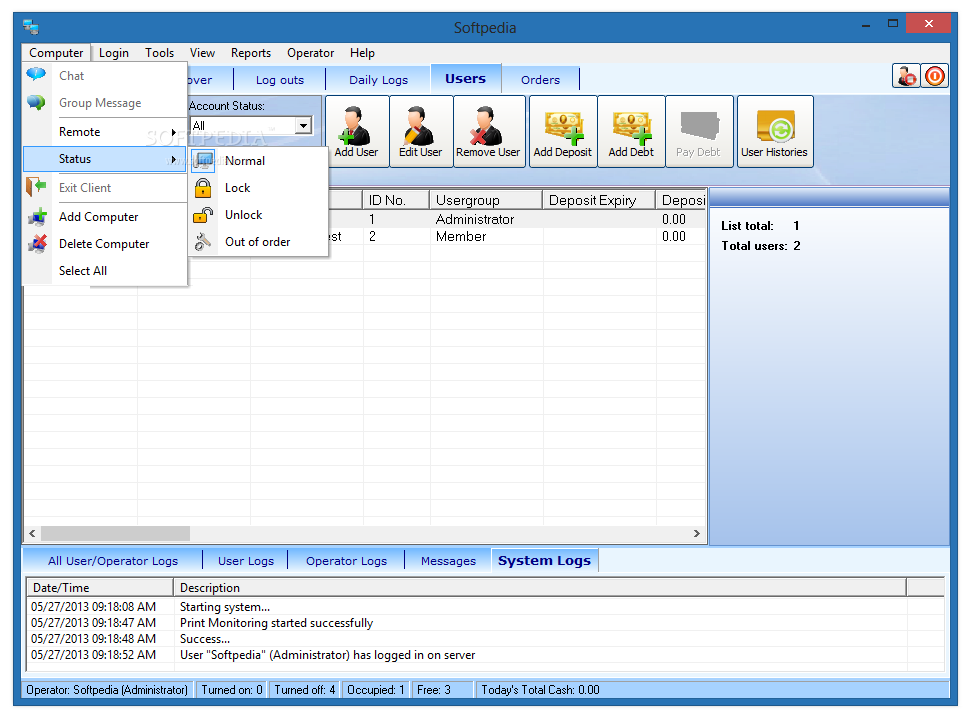The width and height of the screenshot is (975, 725).
Task: Click the Add Computer icon in the menu
Action: [37, 216]
